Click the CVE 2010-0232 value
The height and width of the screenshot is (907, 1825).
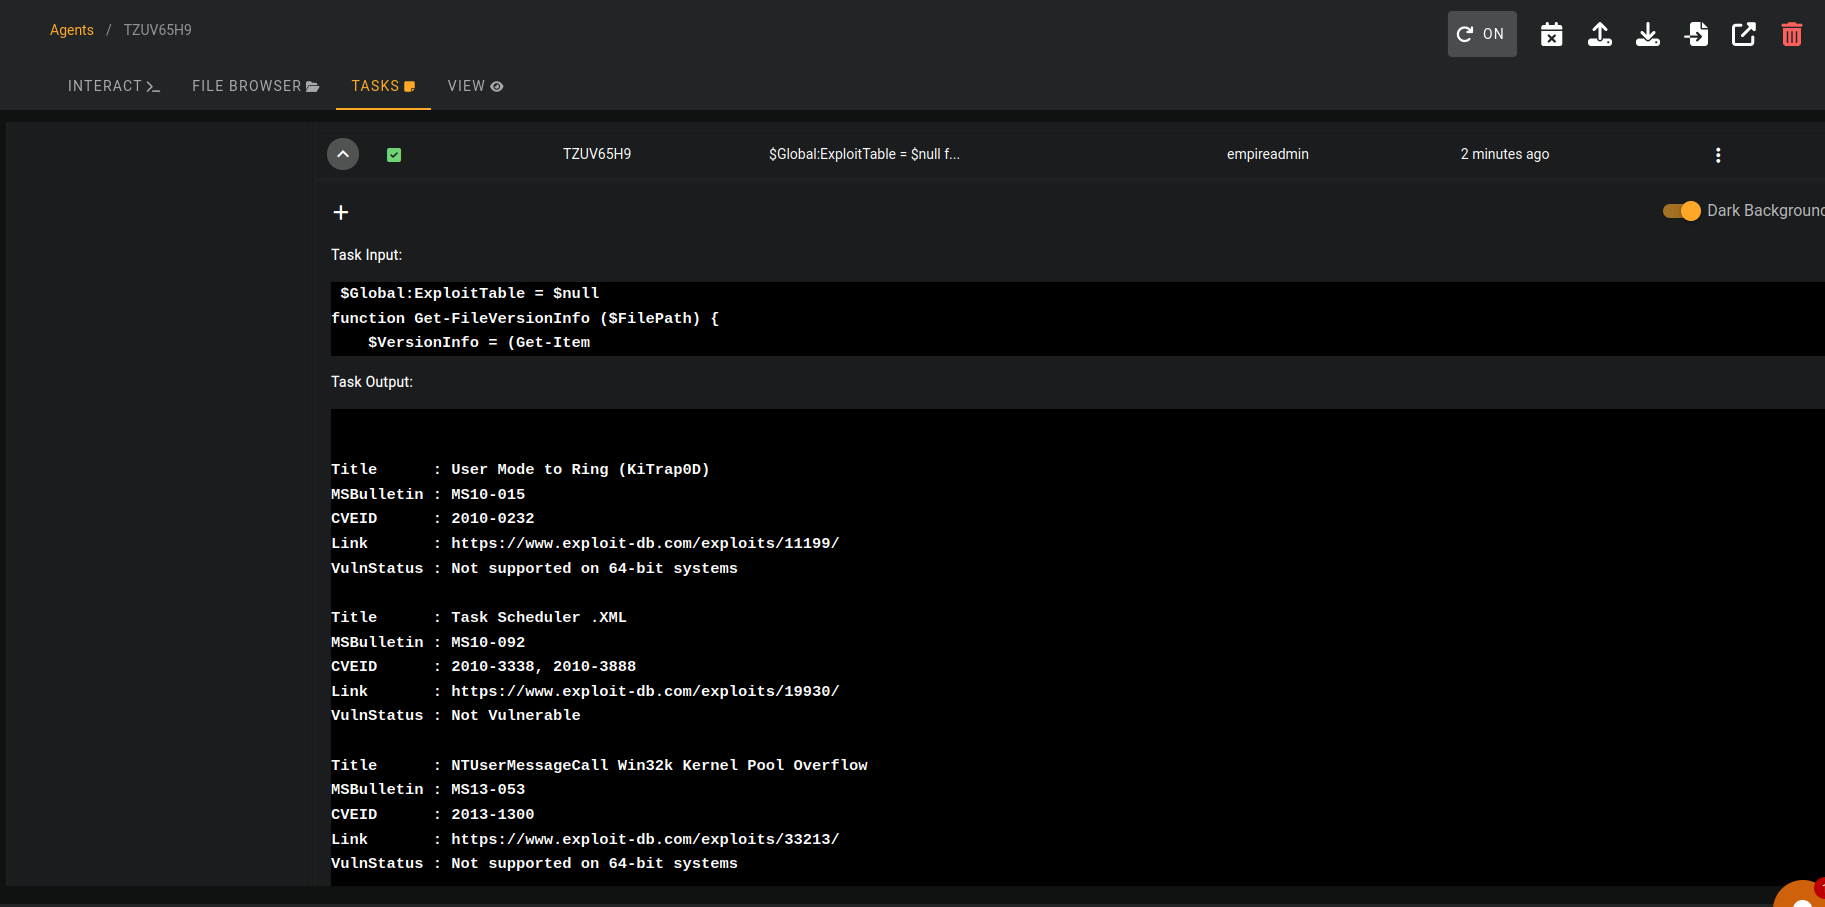point(492,518)
